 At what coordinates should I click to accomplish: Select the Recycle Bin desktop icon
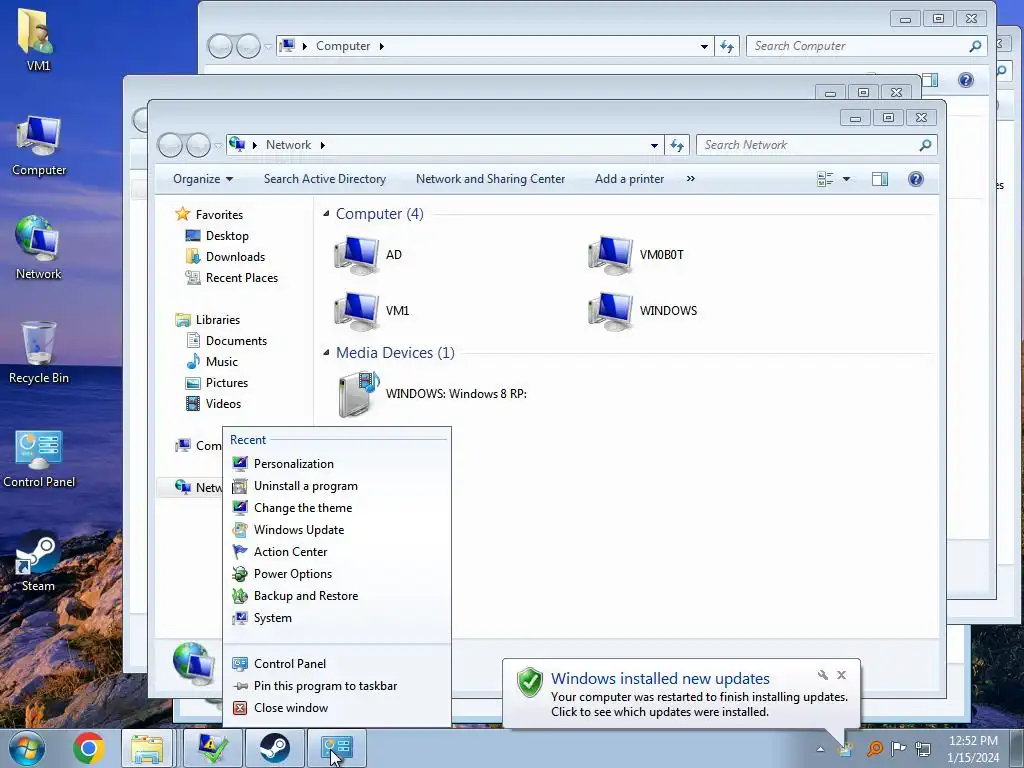39,353
